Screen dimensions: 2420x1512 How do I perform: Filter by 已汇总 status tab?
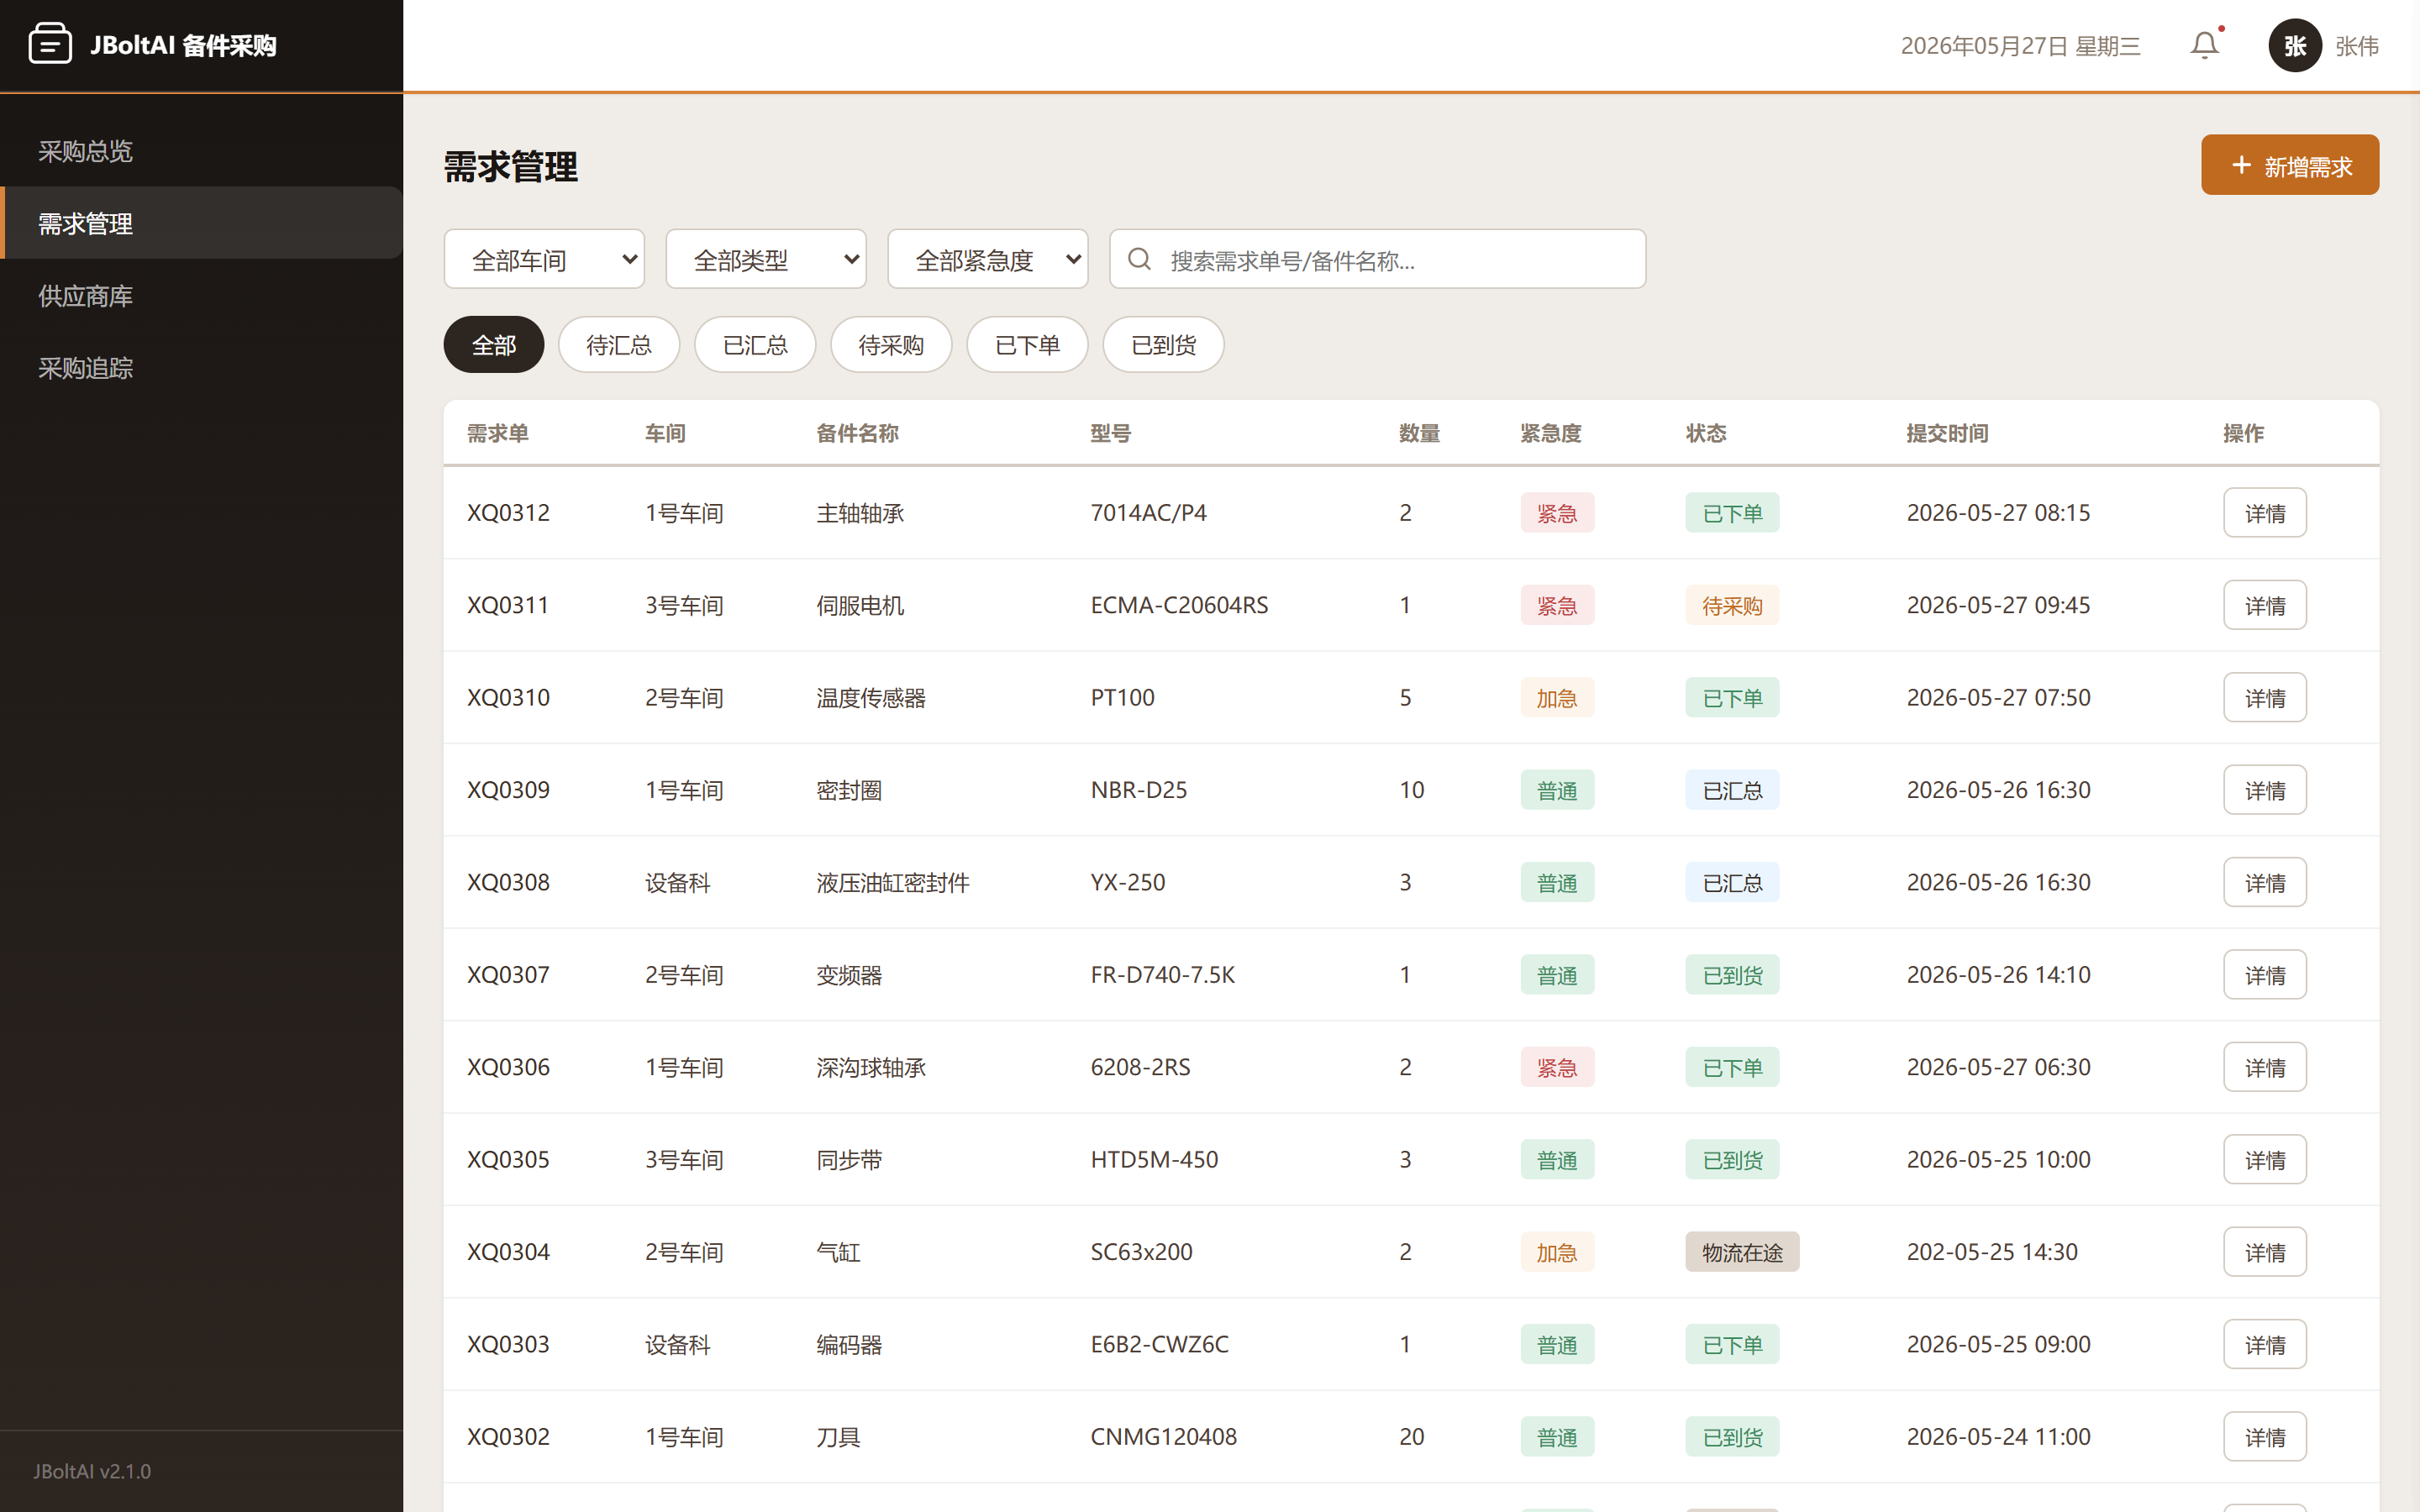755,345
